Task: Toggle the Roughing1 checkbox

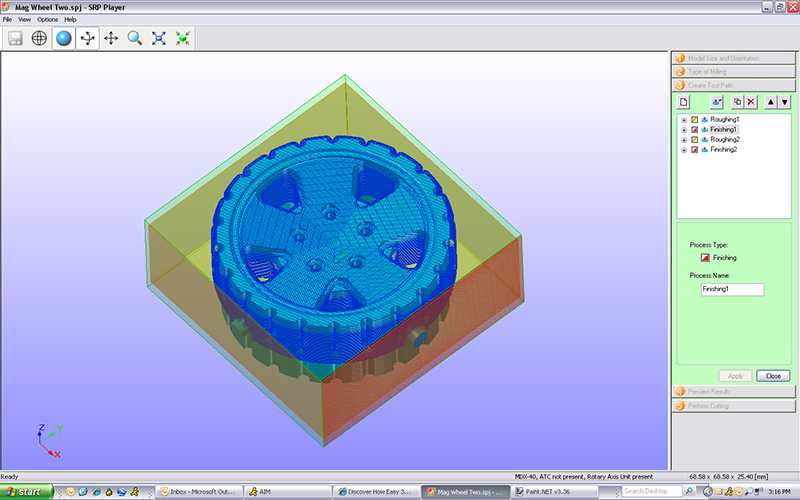Action: click(x=695, y=120)
